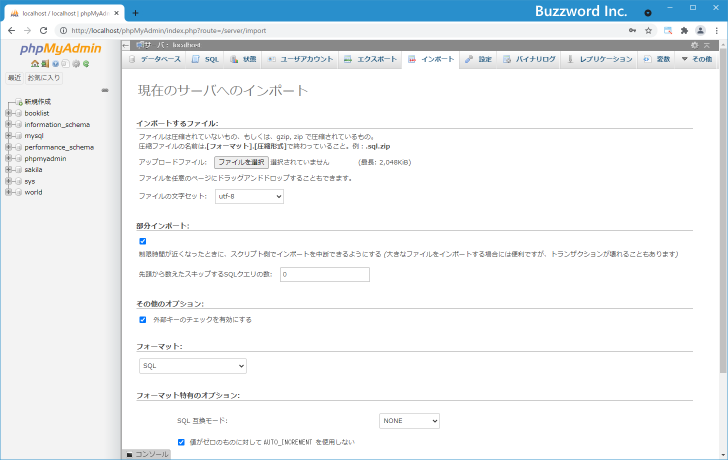Switch to the ユーザアカウント tab

click(300, 59)
